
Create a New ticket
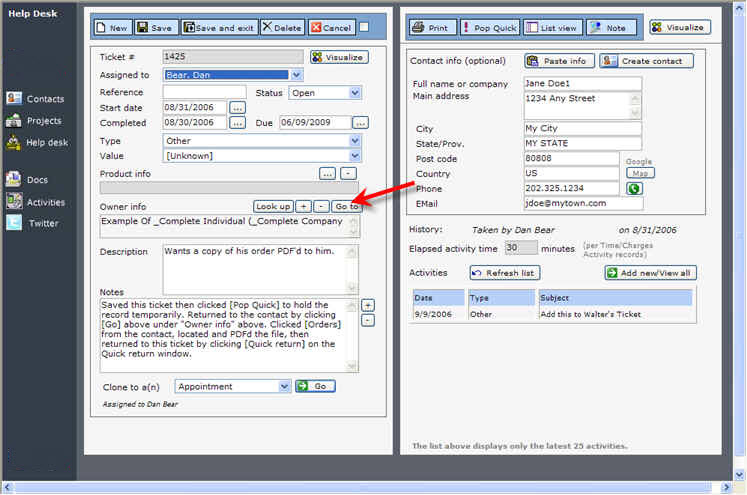click(112, 28)
